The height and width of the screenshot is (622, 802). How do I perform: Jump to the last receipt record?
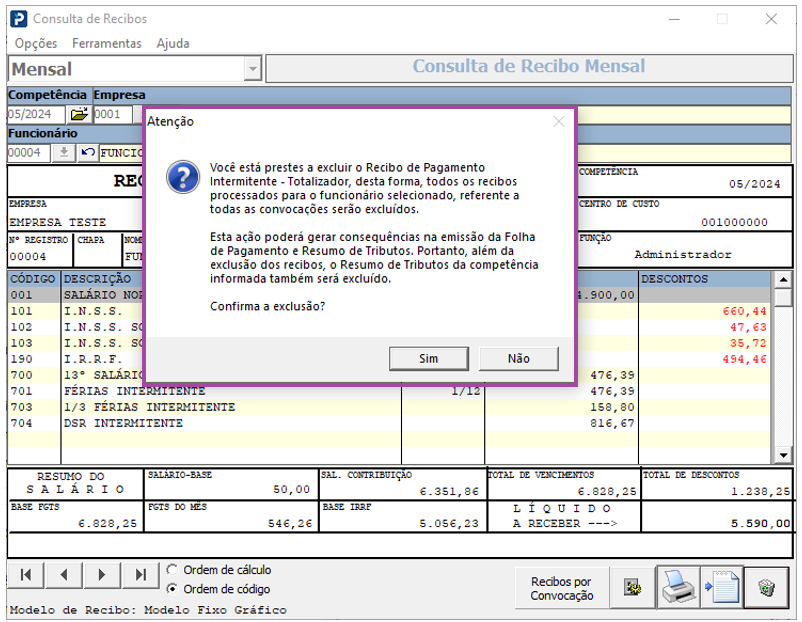pyautogui.click(x=141, y=575)
